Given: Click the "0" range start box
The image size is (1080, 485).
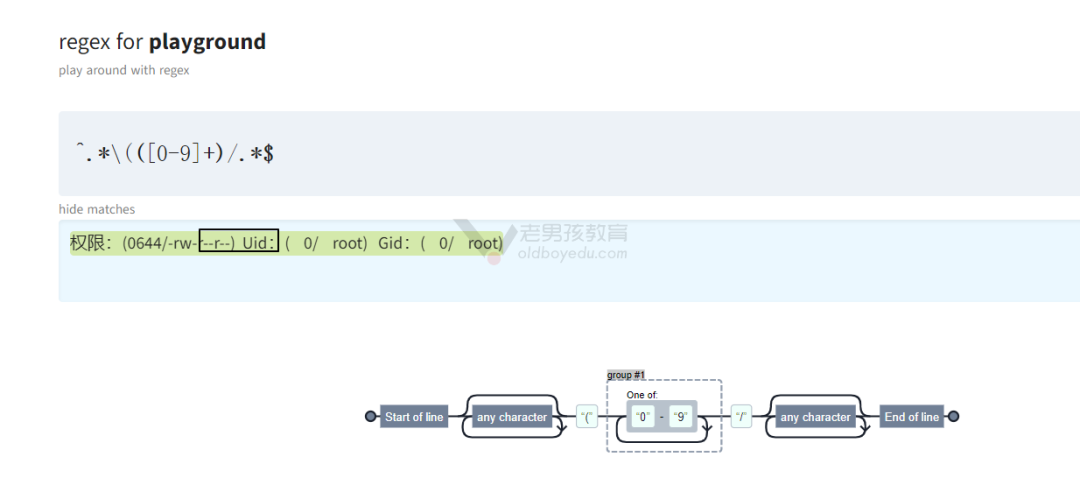Looking at the screenshot, I should (643, 417).
